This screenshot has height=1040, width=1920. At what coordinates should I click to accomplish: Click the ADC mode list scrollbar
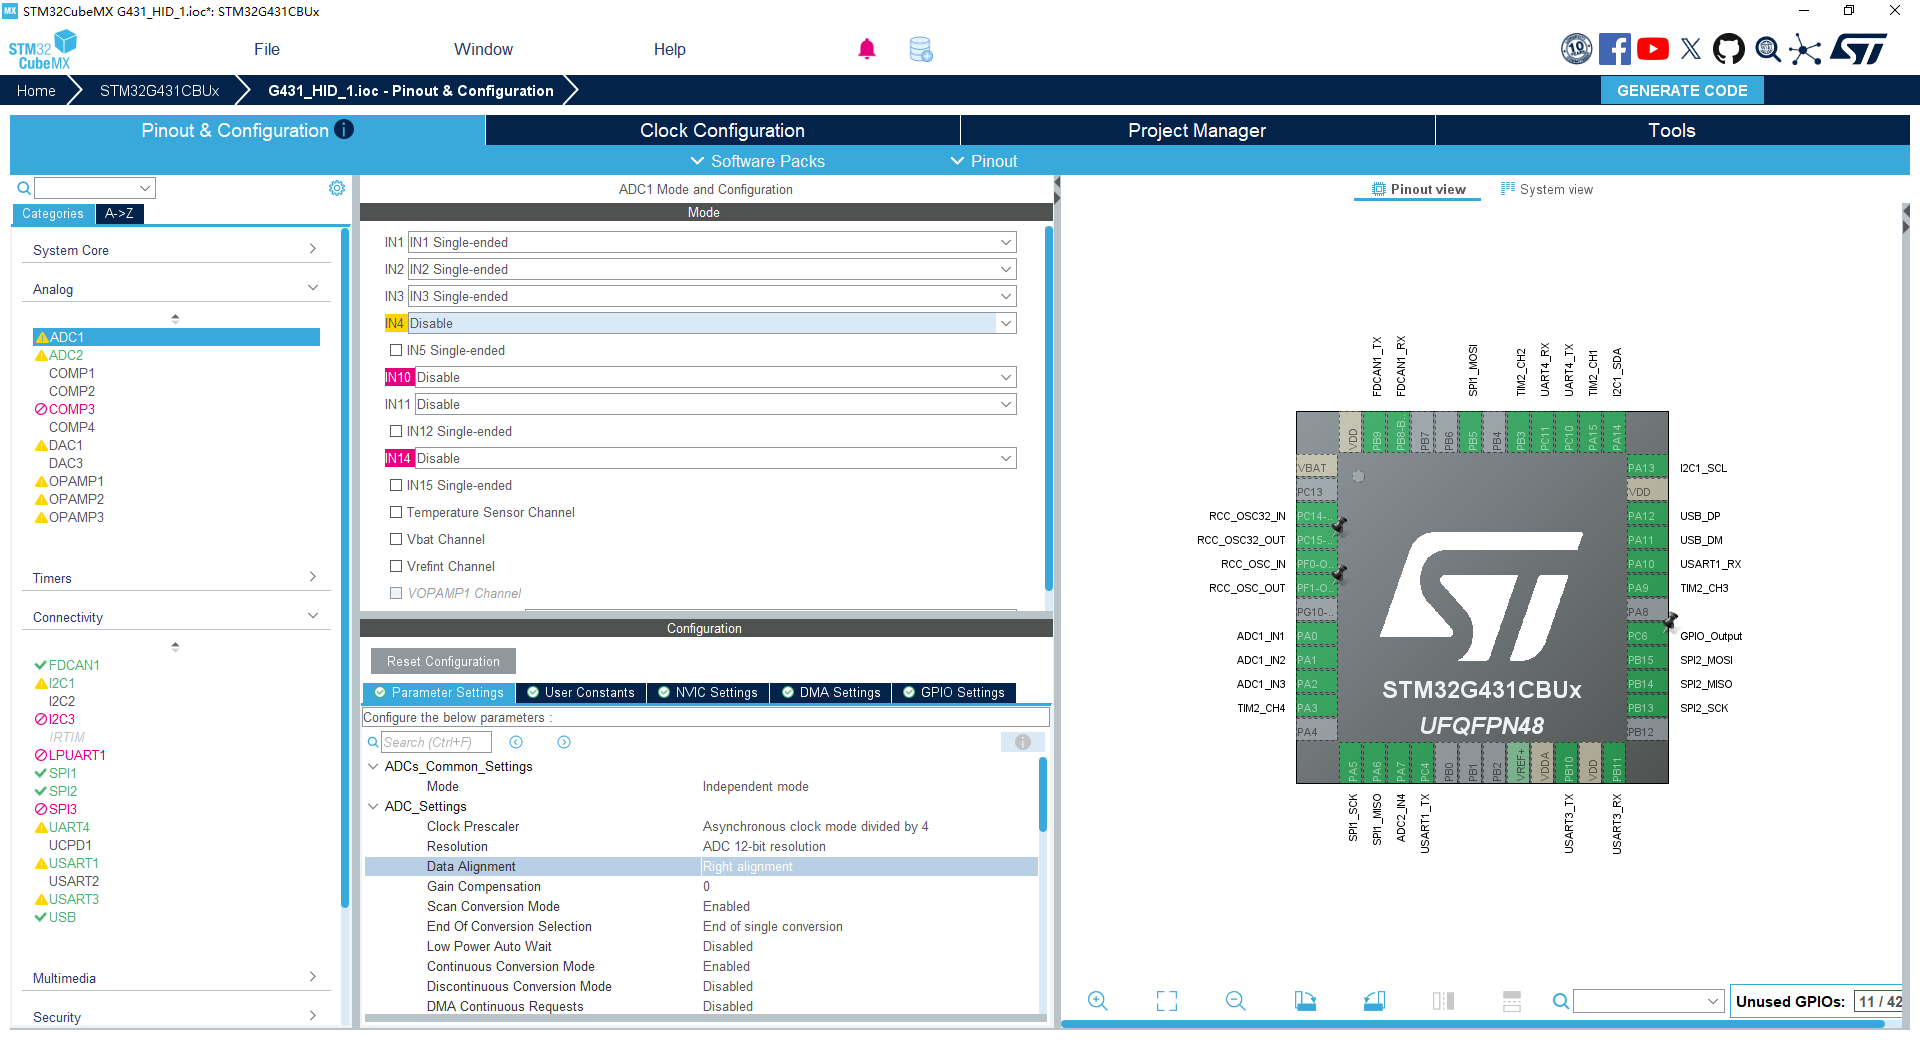[1048, 409]
